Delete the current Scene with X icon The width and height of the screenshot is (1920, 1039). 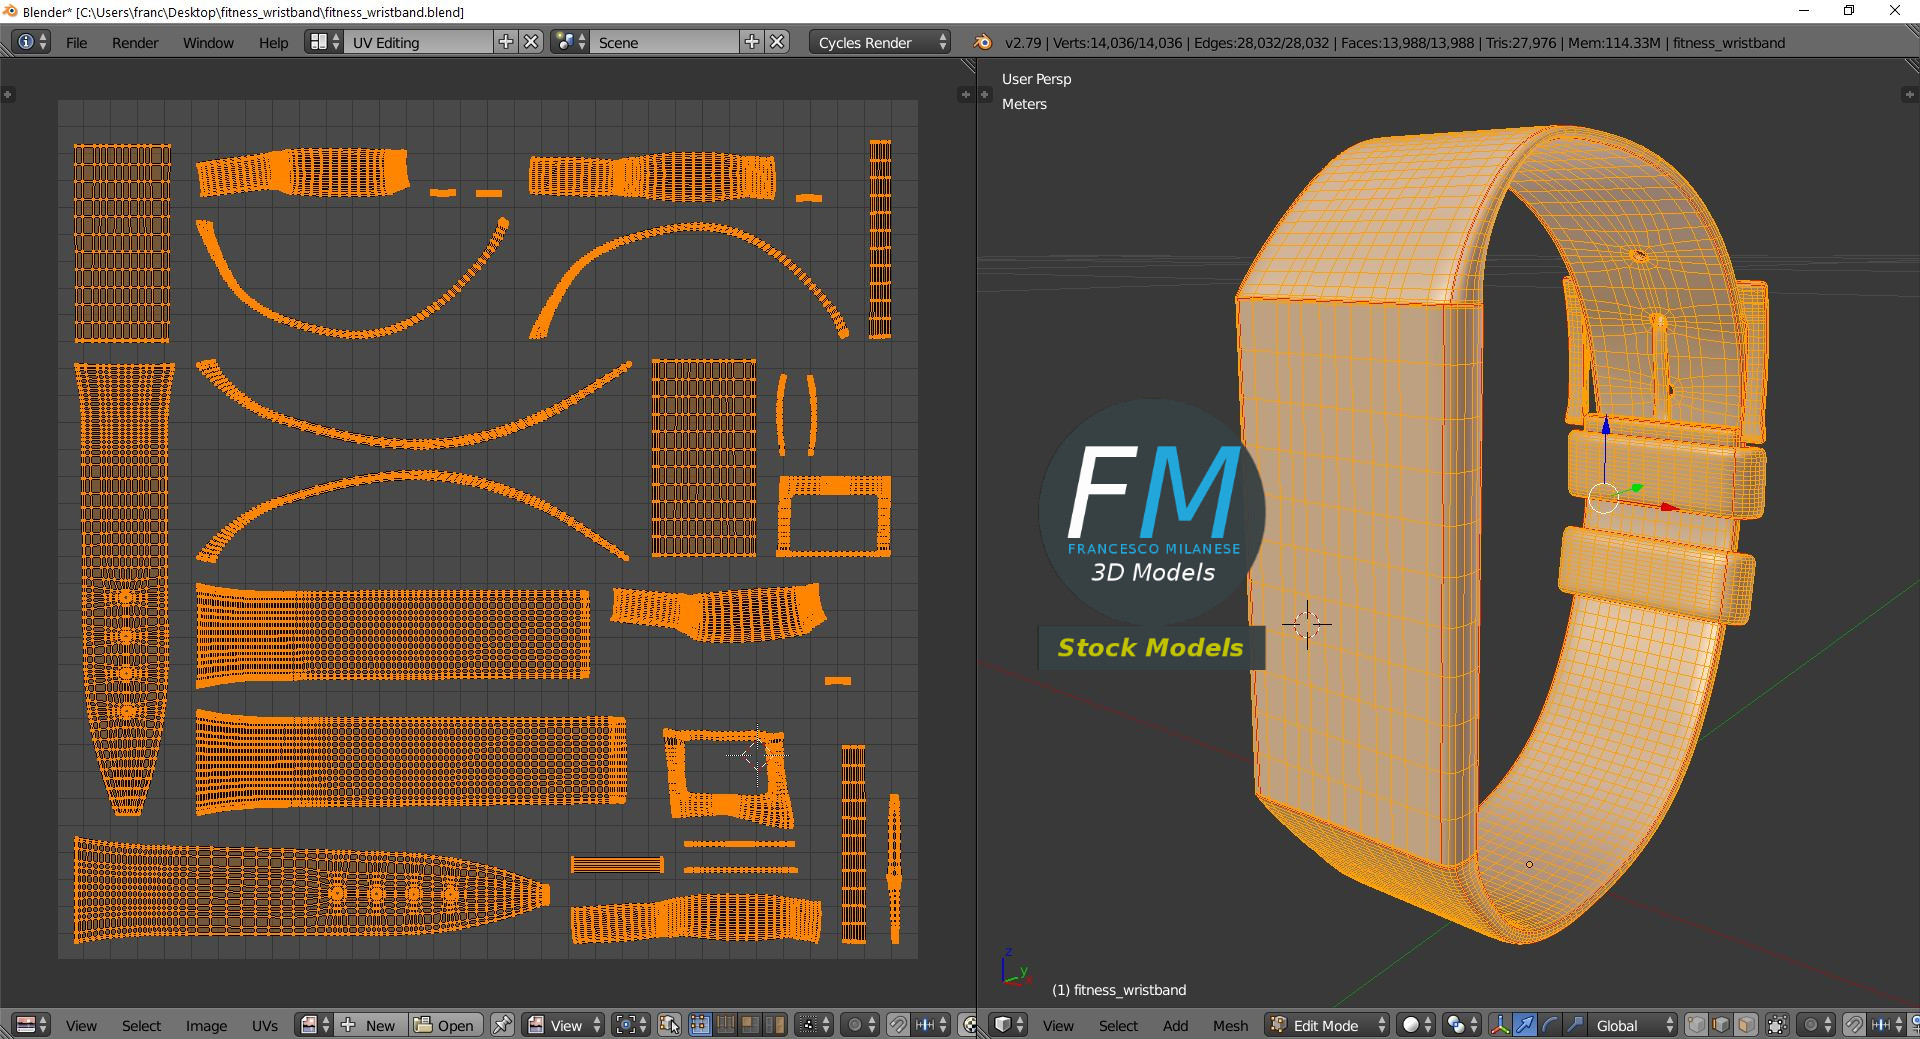pyautogui.click(x=777, y=42)
